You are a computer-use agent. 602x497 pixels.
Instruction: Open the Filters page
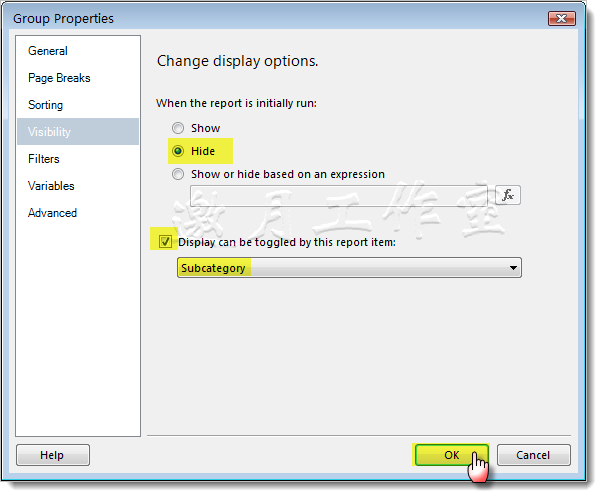[x=44, y=159]
